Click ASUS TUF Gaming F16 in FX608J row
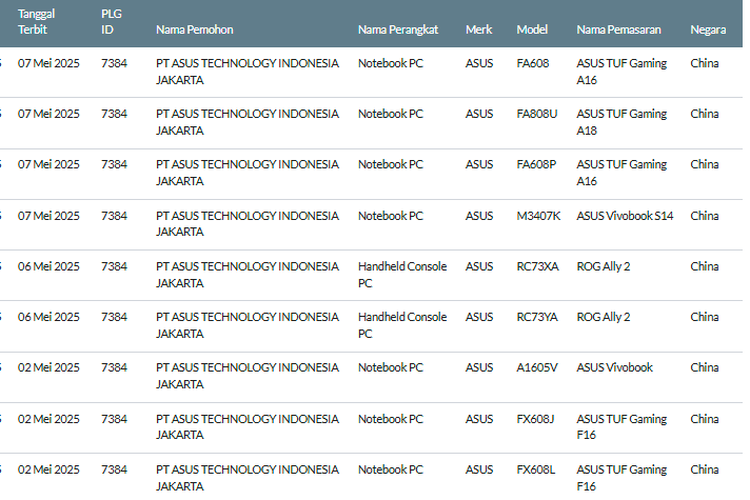 point(621,427)
